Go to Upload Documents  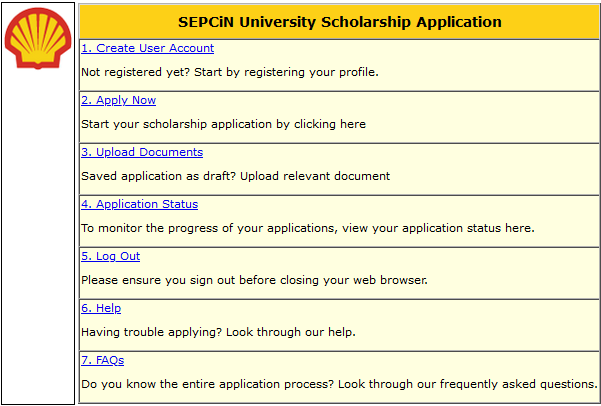pyautogui.click(x=142, y=152)
